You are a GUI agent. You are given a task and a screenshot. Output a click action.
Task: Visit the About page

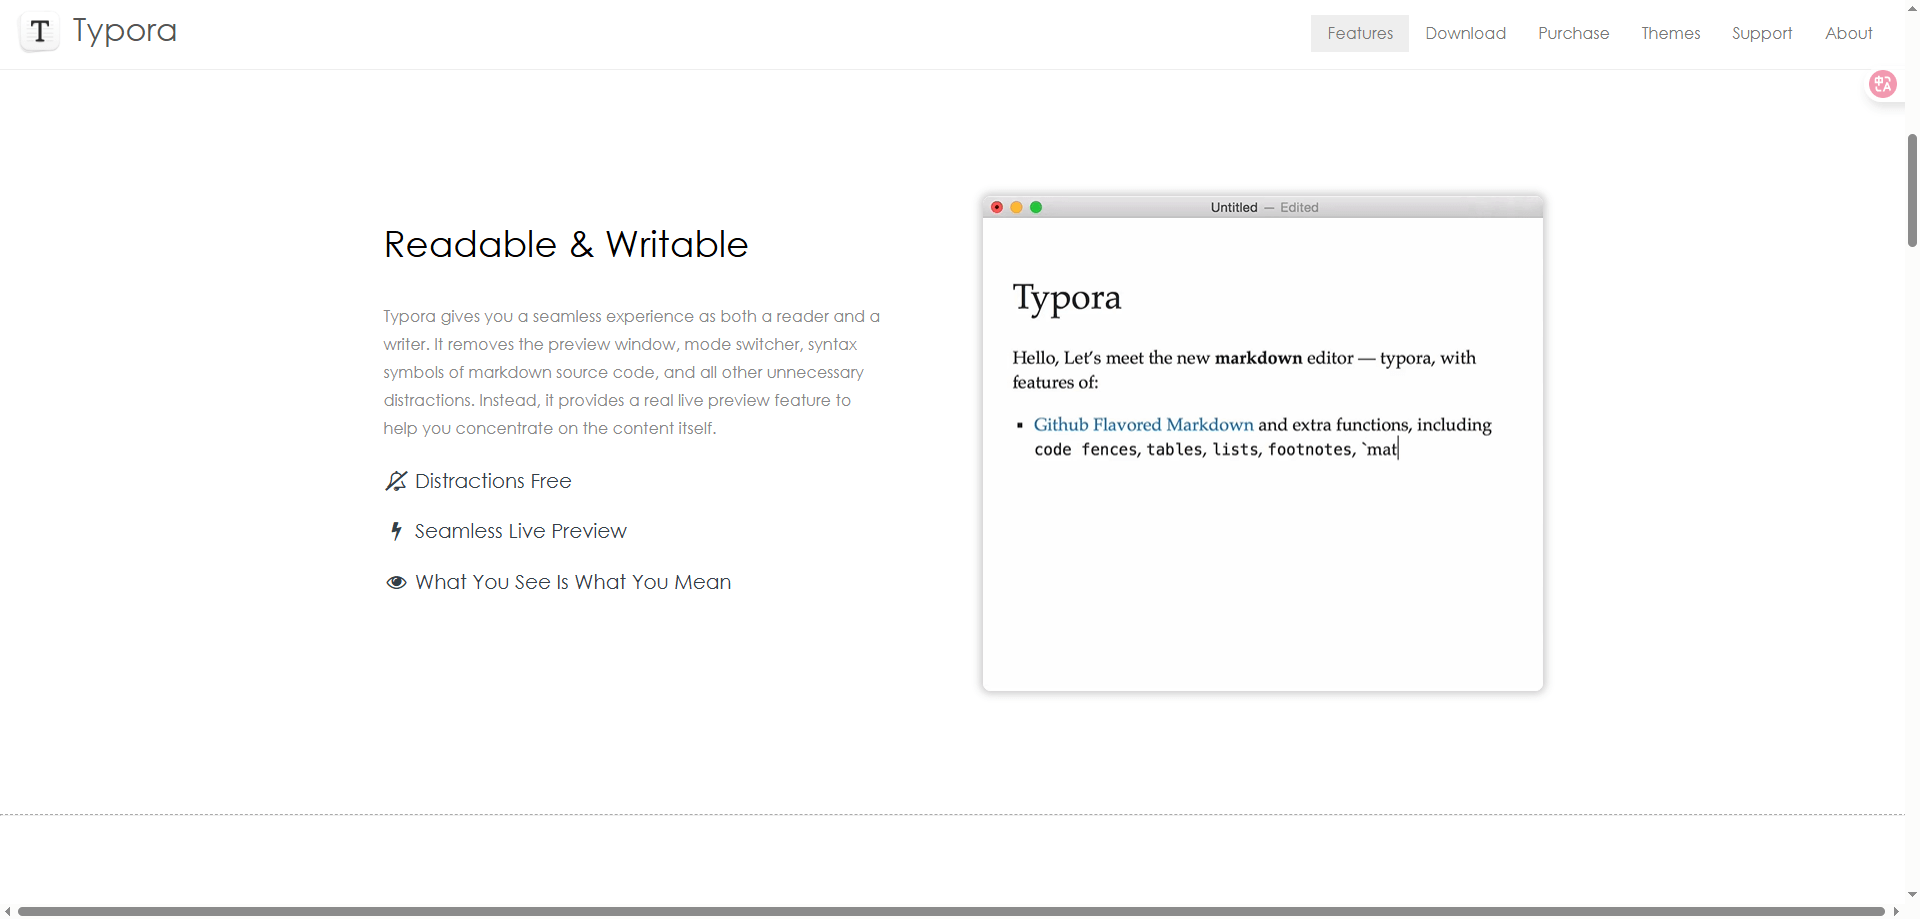1849,33
